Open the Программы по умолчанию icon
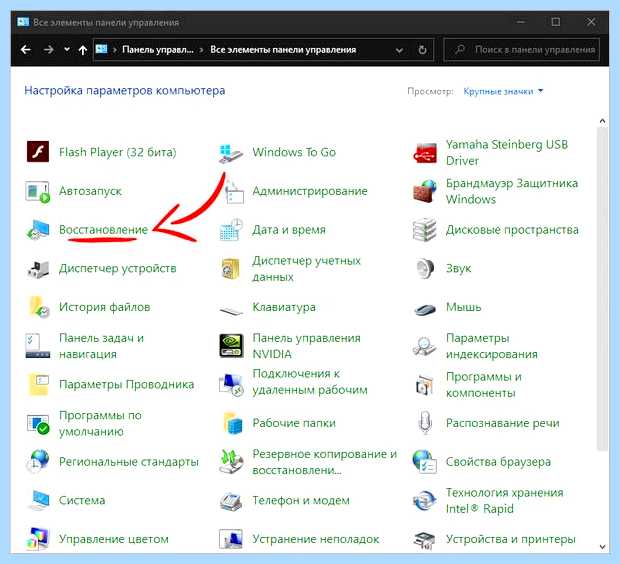This screenshot has width=620, height=564. [38, 423]
